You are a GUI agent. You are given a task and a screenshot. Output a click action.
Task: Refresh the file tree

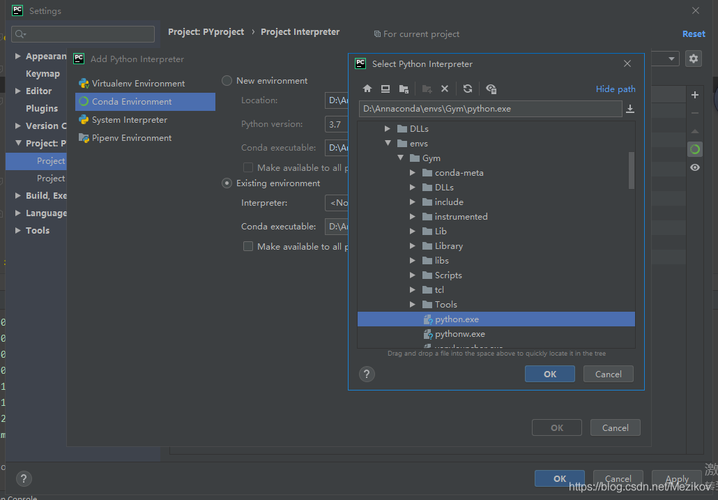[468, 89]
